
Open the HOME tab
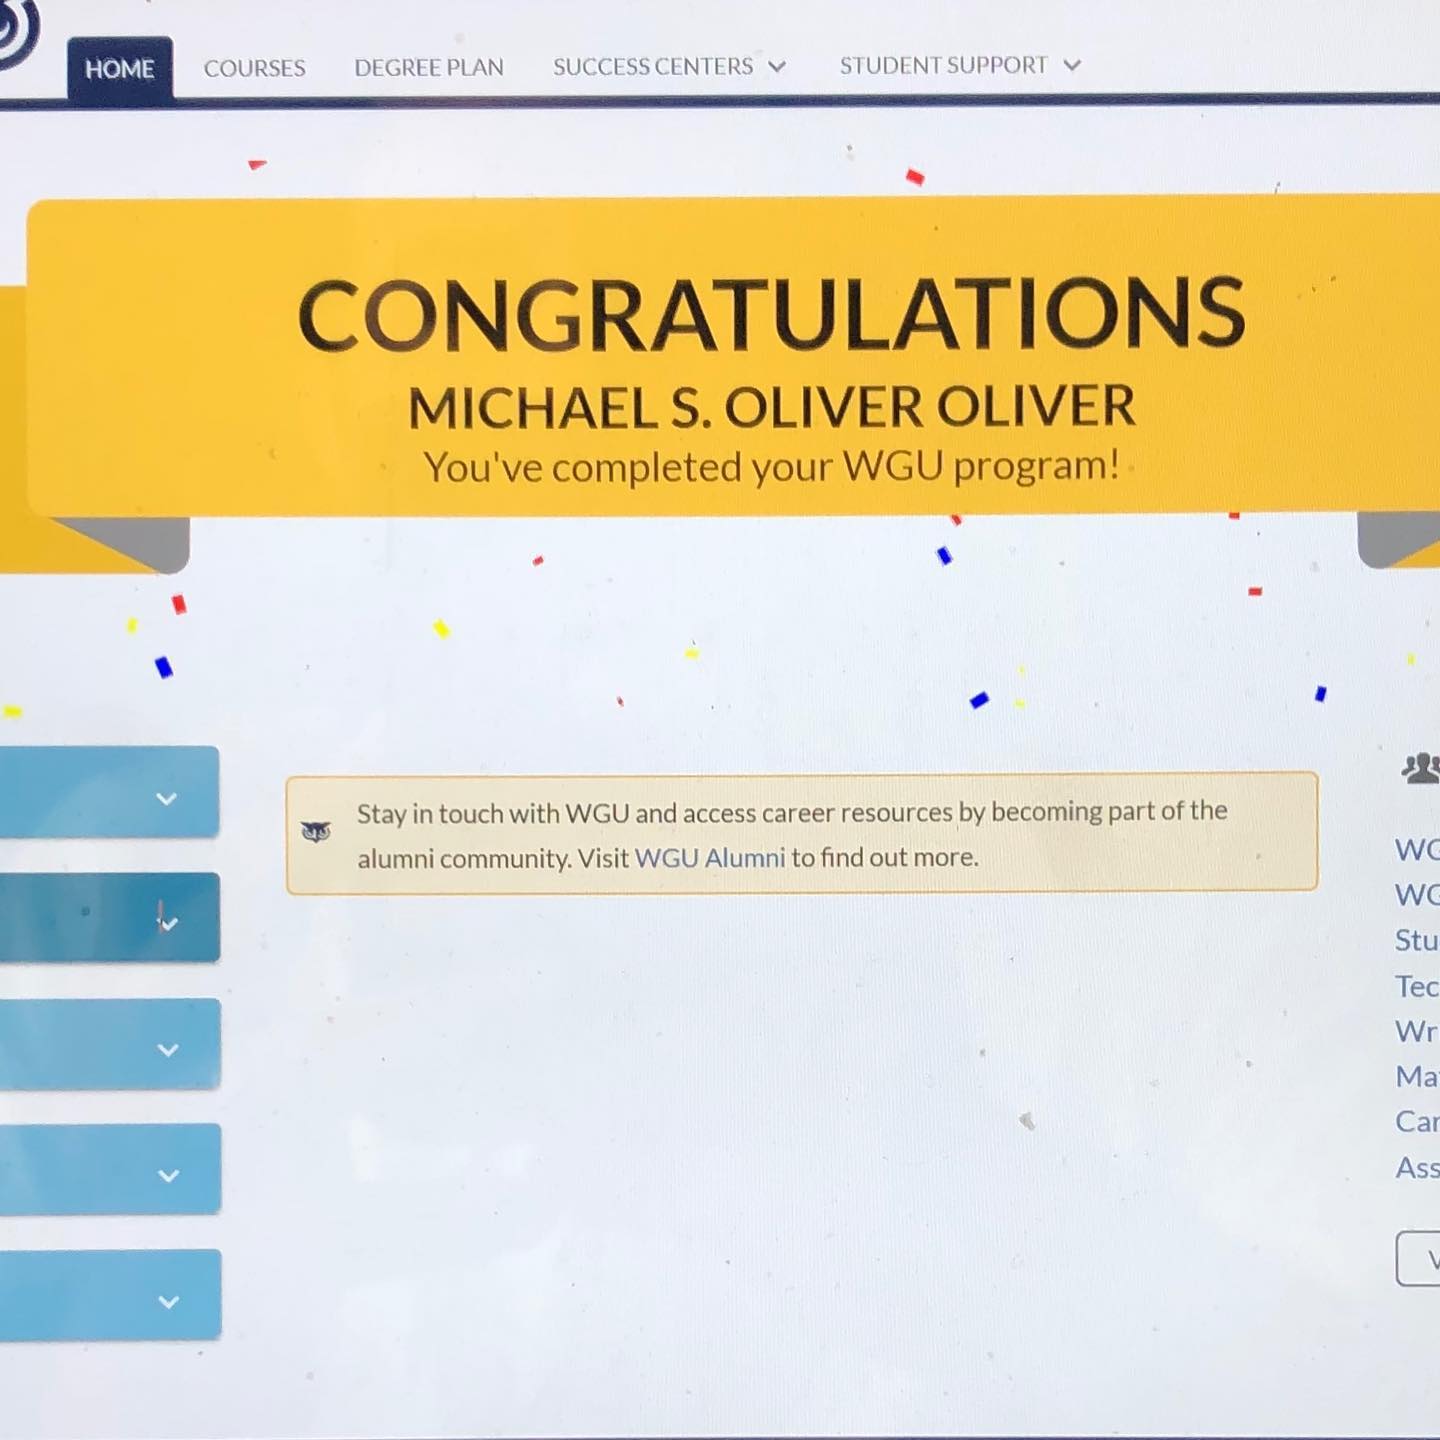coord(120,68)
